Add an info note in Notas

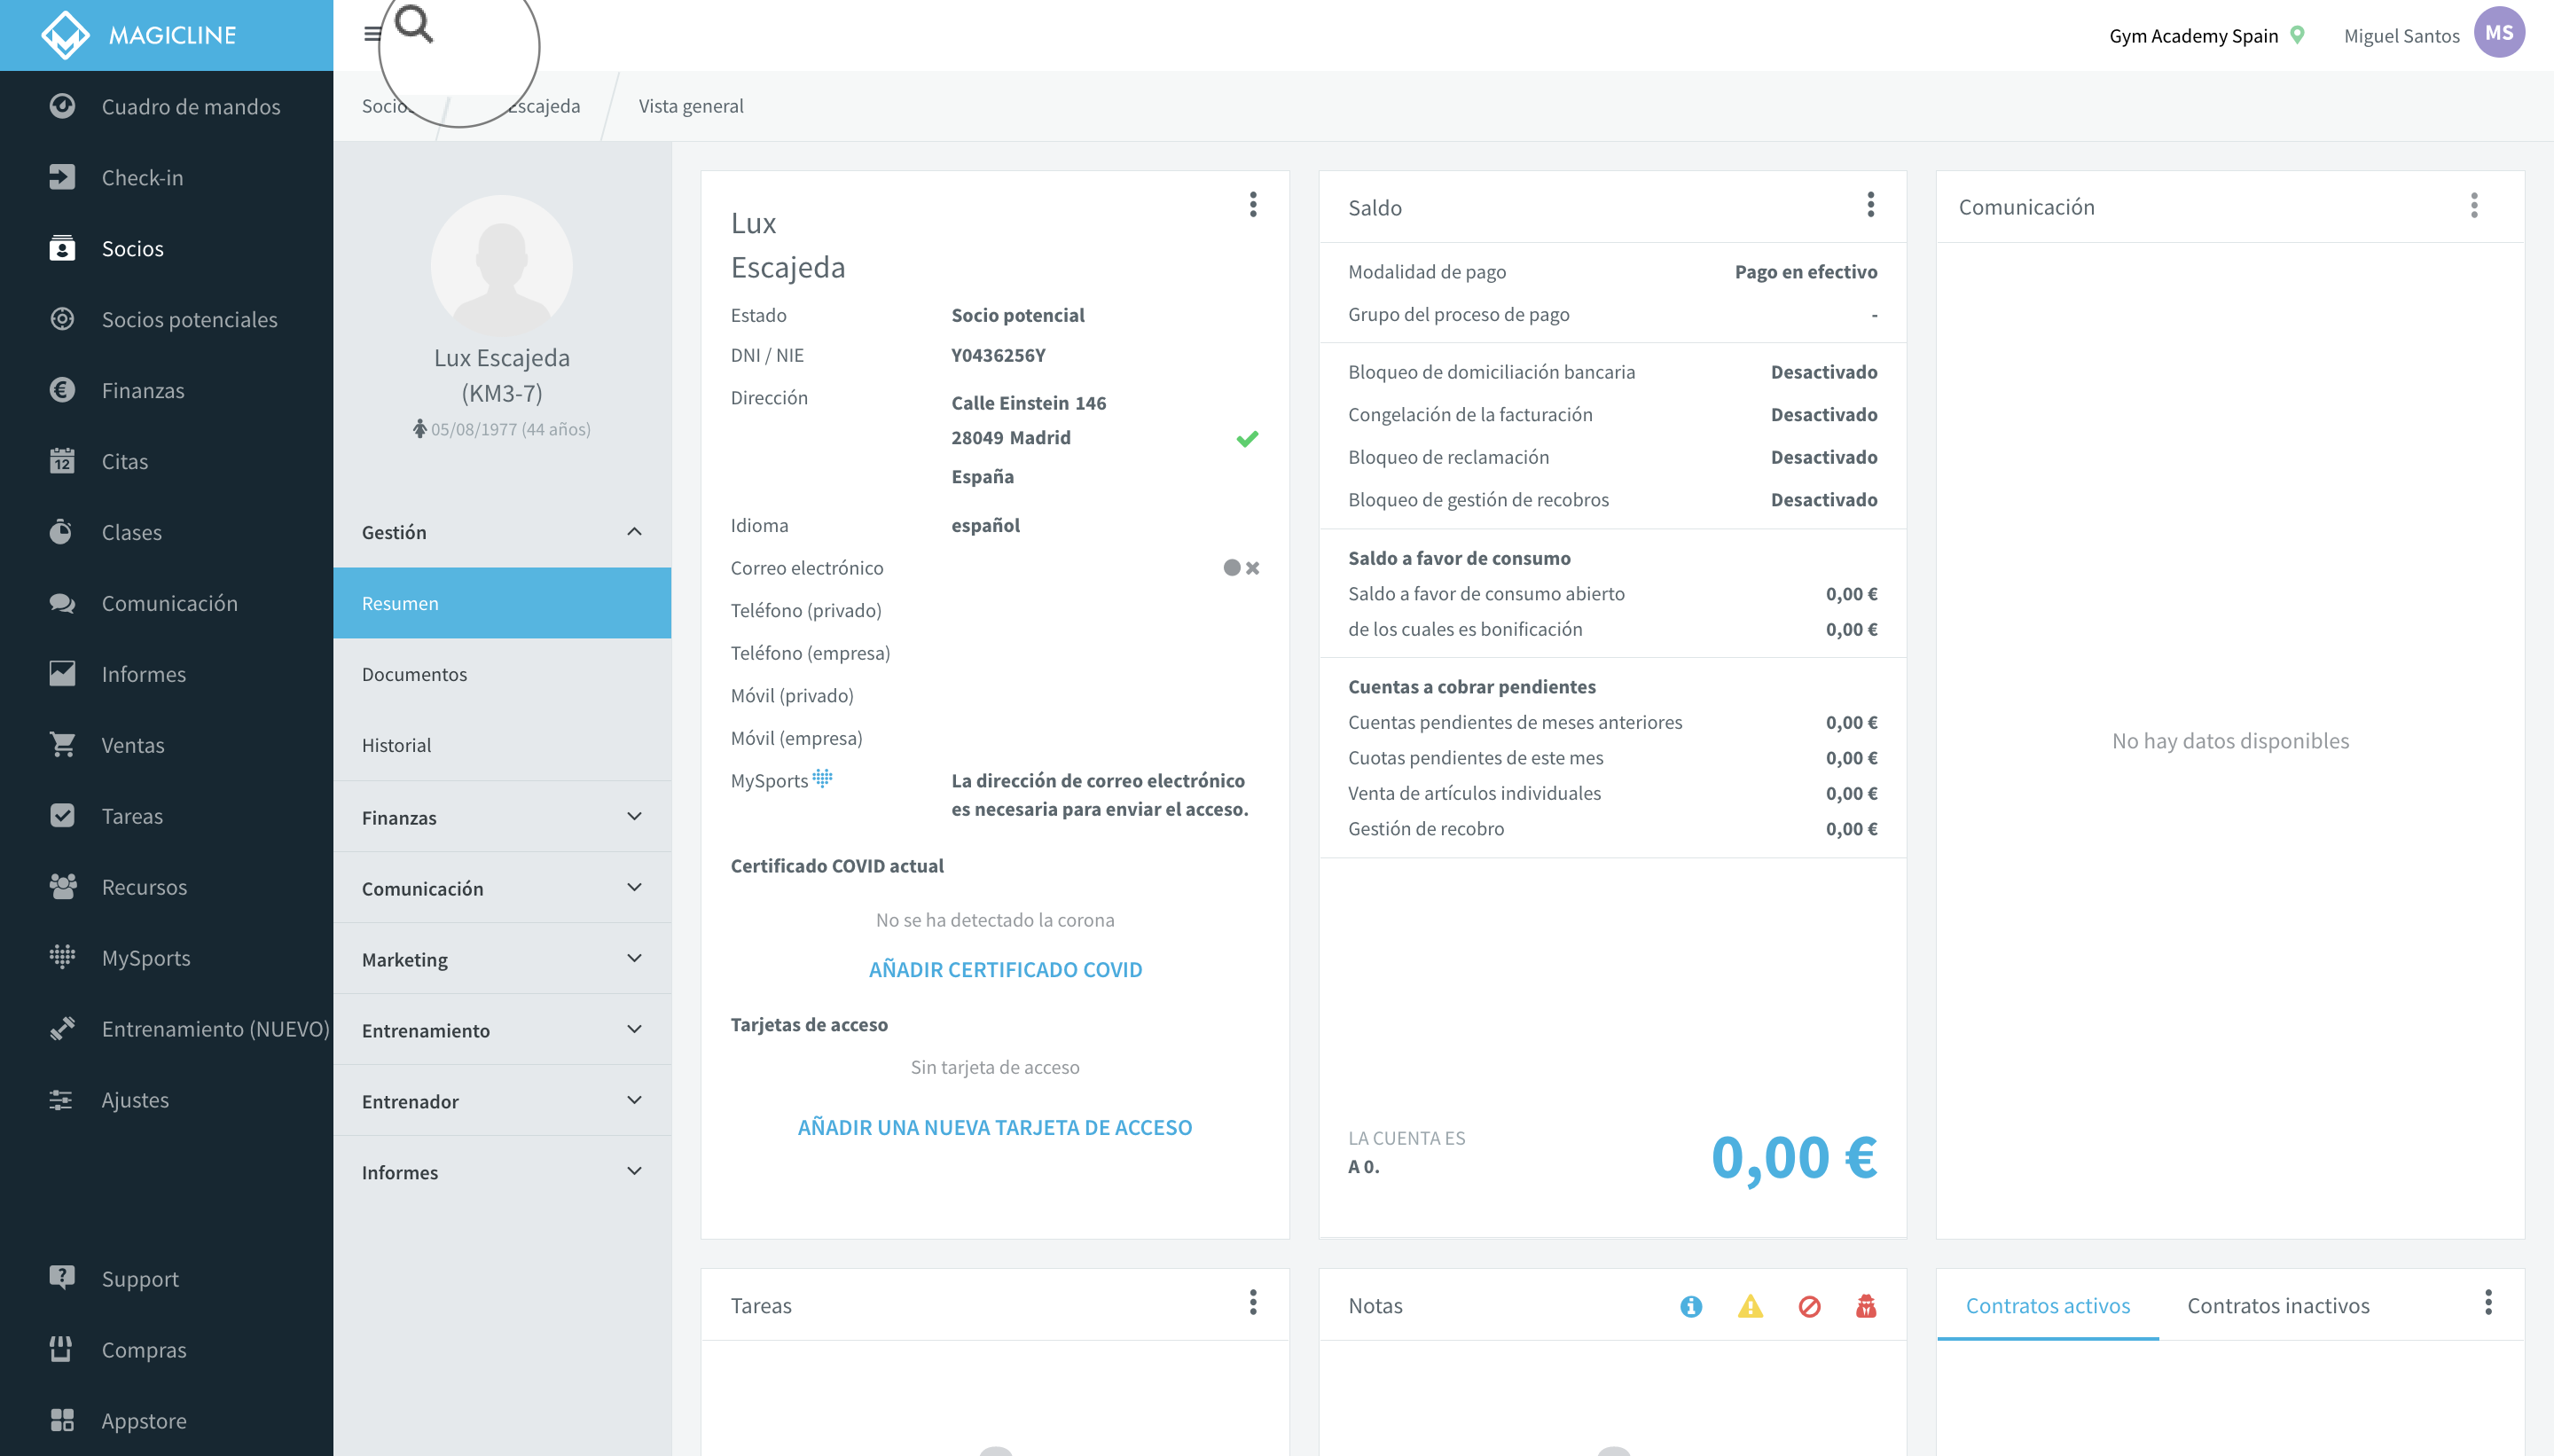pyautogui.click(x=1691, y=1306)
